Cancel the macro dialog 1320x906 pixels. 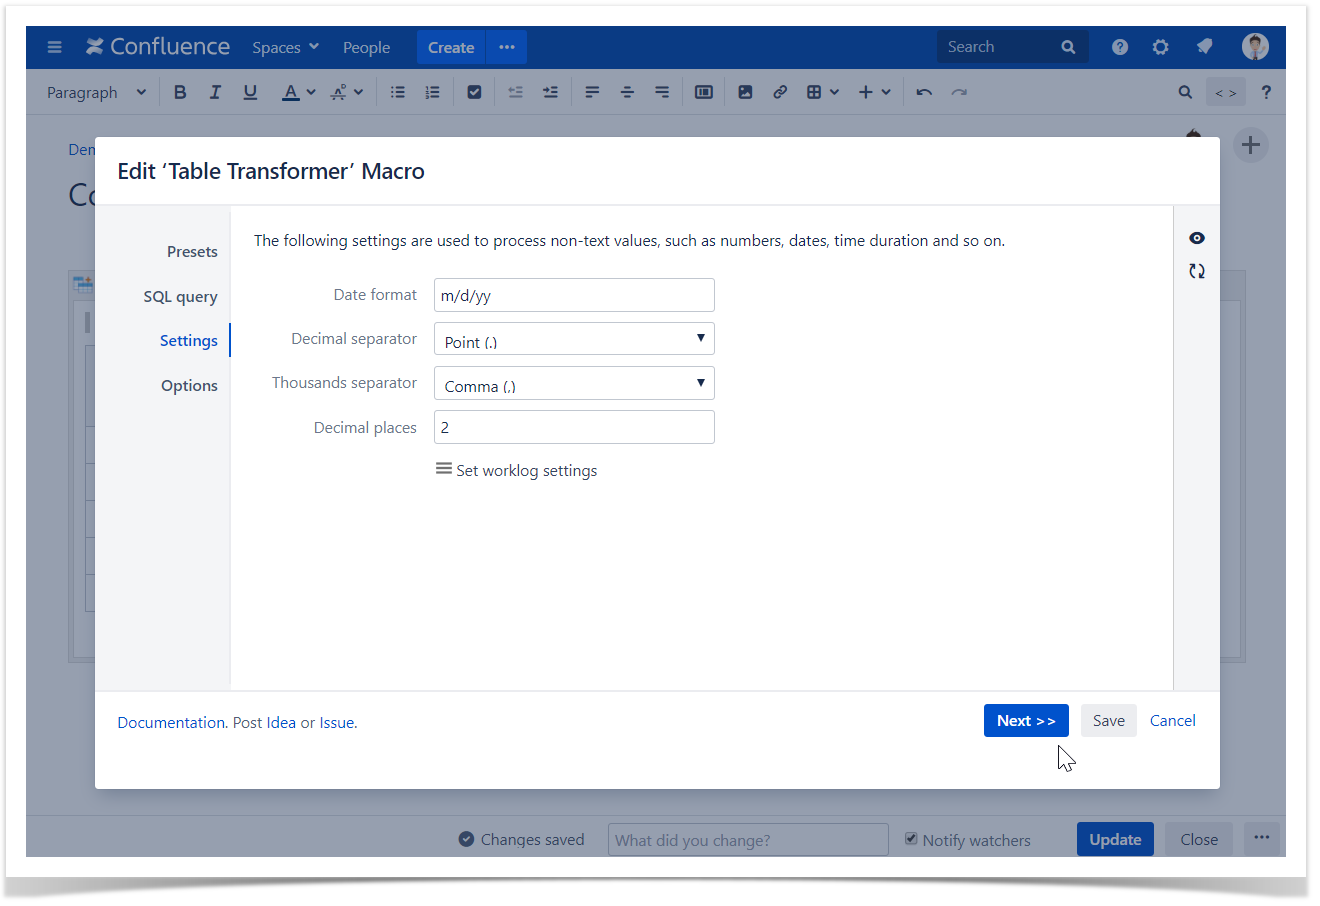[x=1173, y=721]
